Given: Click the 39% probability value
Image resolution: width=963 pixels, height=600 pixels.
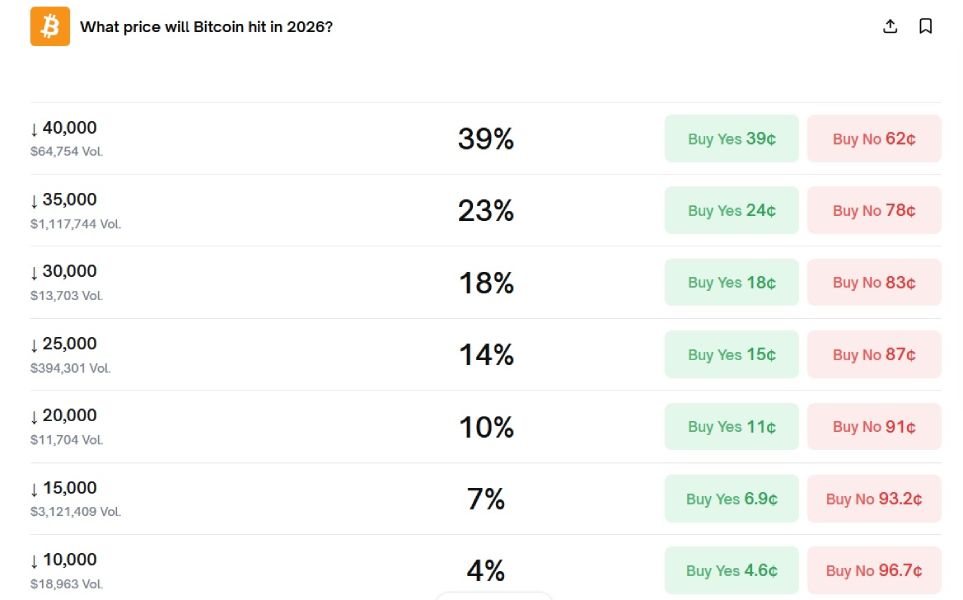Looking at the screenshot, I should pos(486,139).
